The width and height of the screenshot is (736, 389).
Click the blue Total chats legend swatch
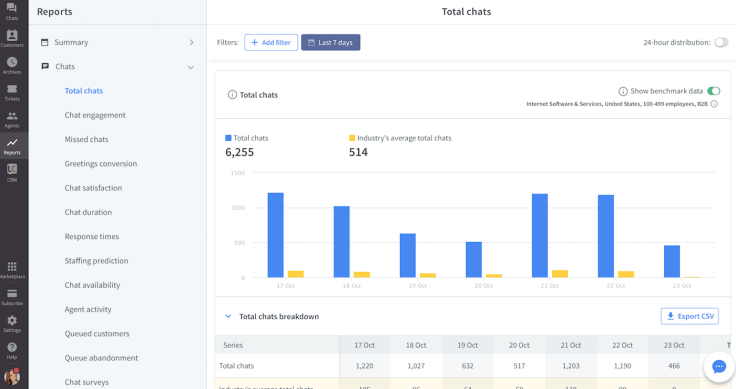click(x=228, y=138)
